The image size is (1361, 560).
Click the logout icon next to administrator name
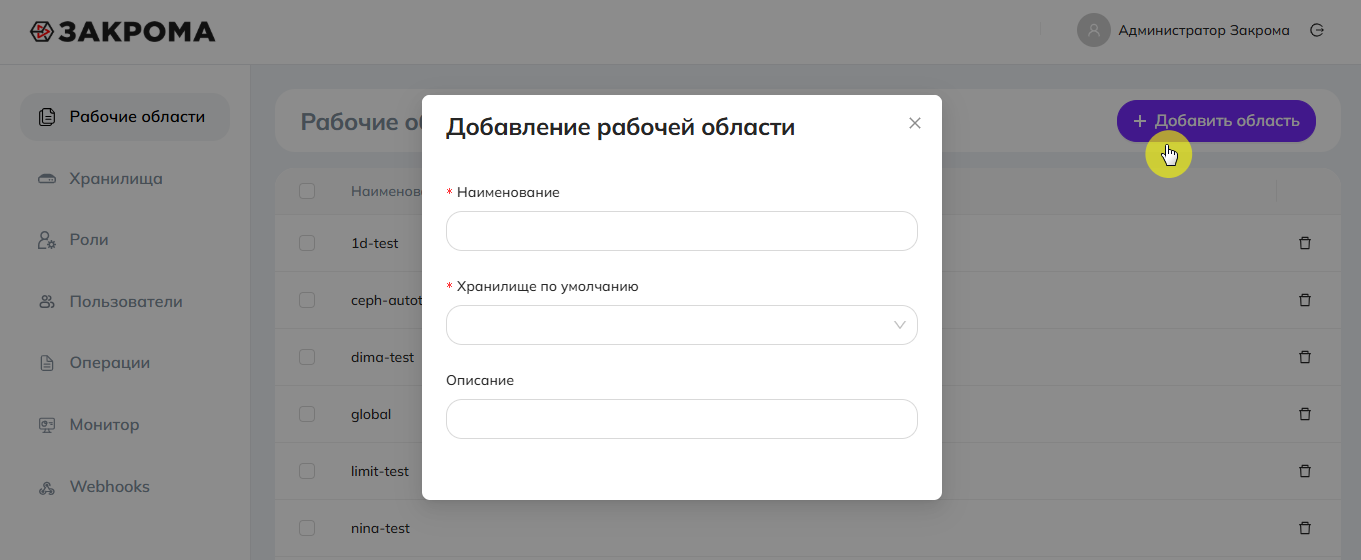tap(1317, 31)
